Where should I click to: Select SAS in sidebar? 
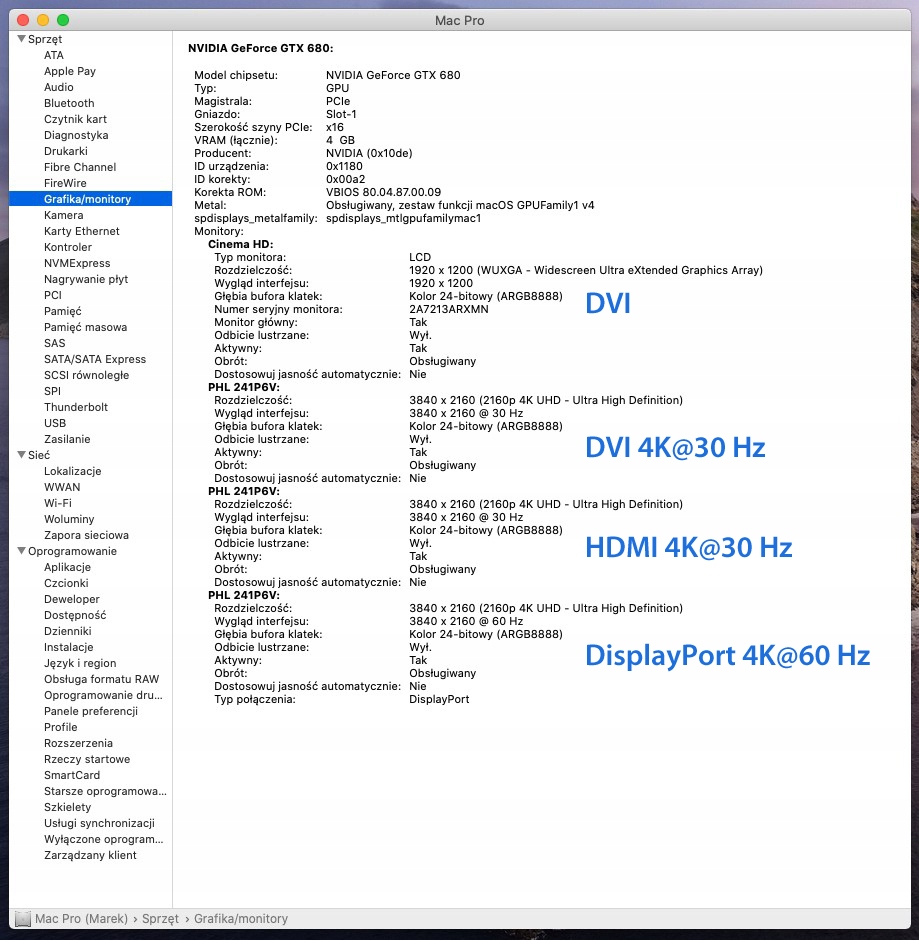(55, 343)
